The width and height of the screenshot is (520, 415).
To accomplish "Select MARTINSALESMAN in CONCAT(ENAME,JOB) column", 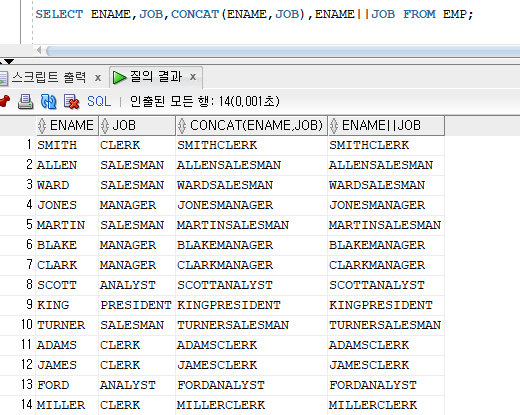I will pyautogui.click(x=251, y=225).
